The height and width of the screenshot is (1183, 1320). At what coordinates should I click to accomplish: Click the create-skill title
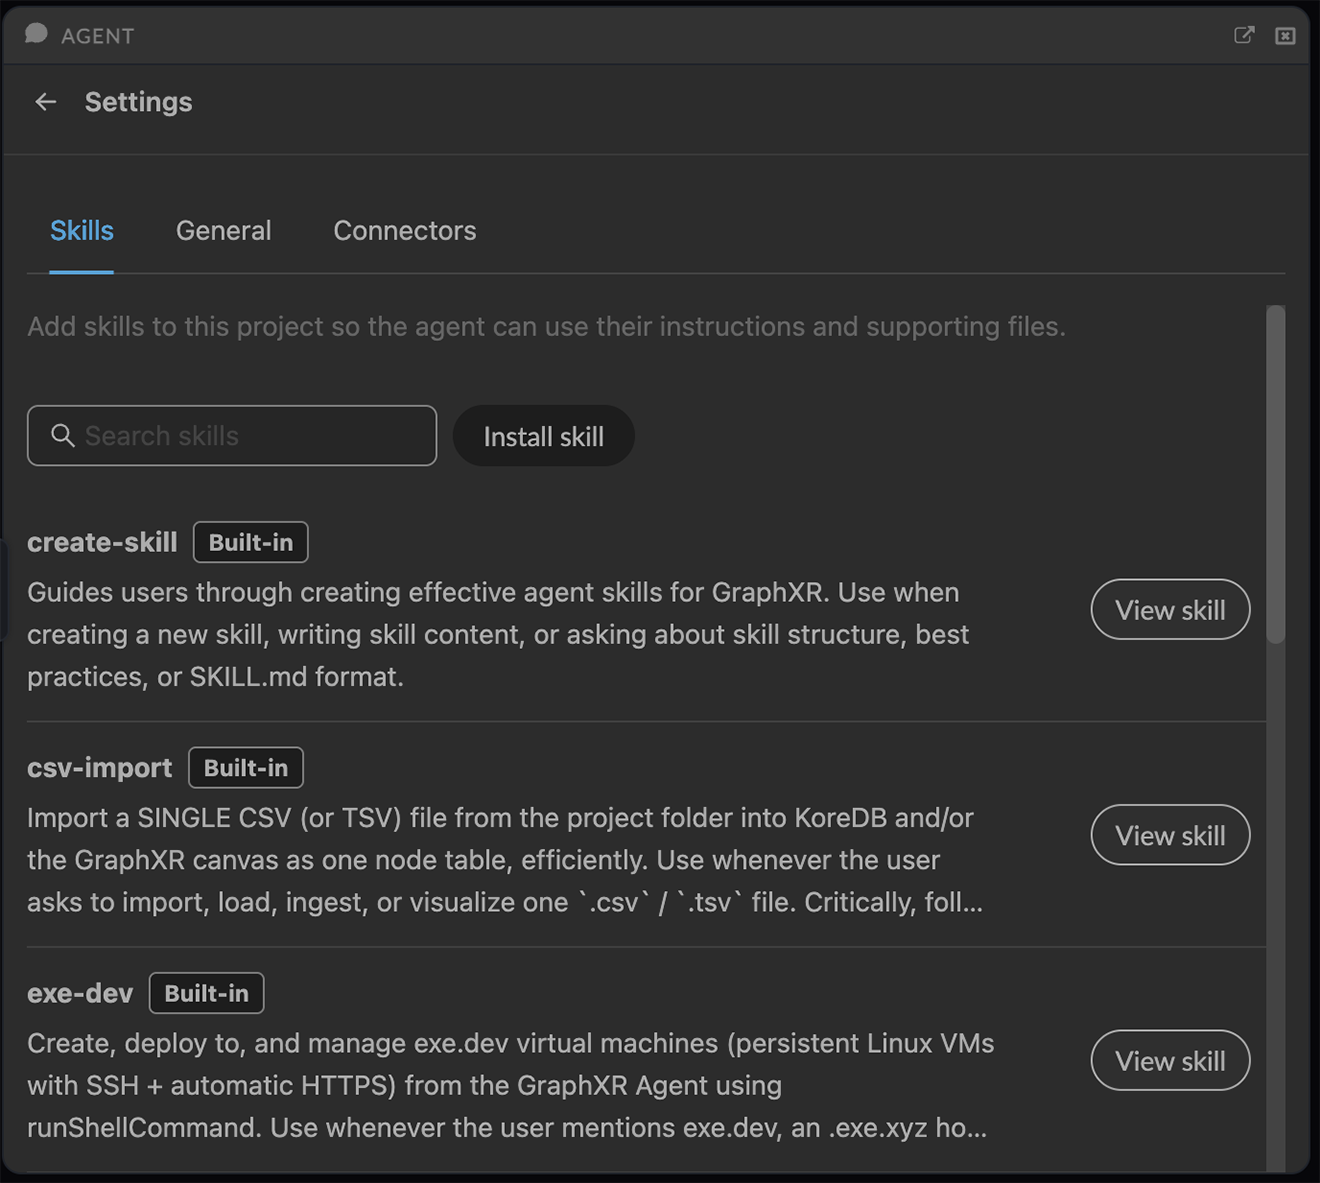[x=102, y=542]
